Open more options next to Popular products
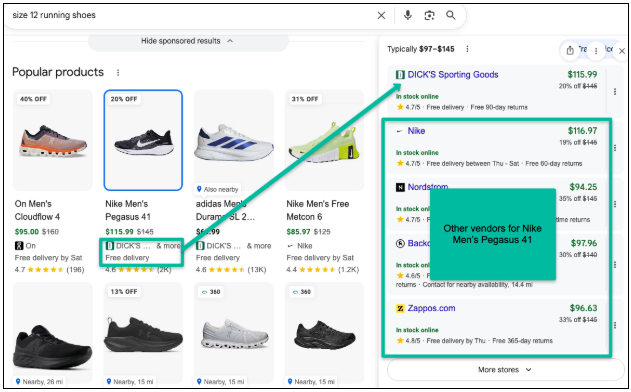The width and height of the screenshot is (631, 392). point(118,73)
